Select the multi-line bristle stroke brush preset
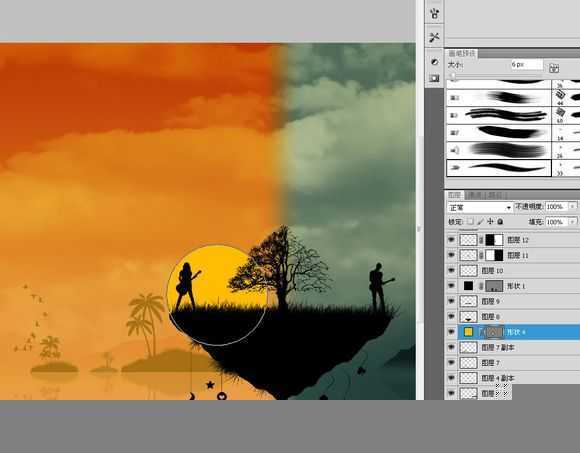 [499, 115]
